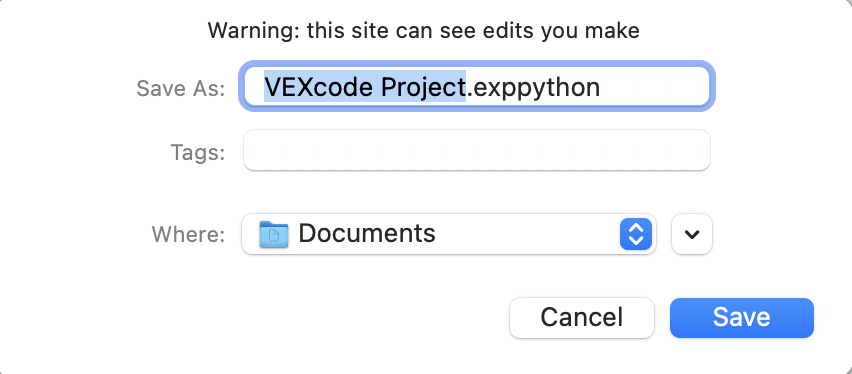Place cursor in the .exppython extension
Viewport: 852px width, 374px height.
tap(533, 88)
